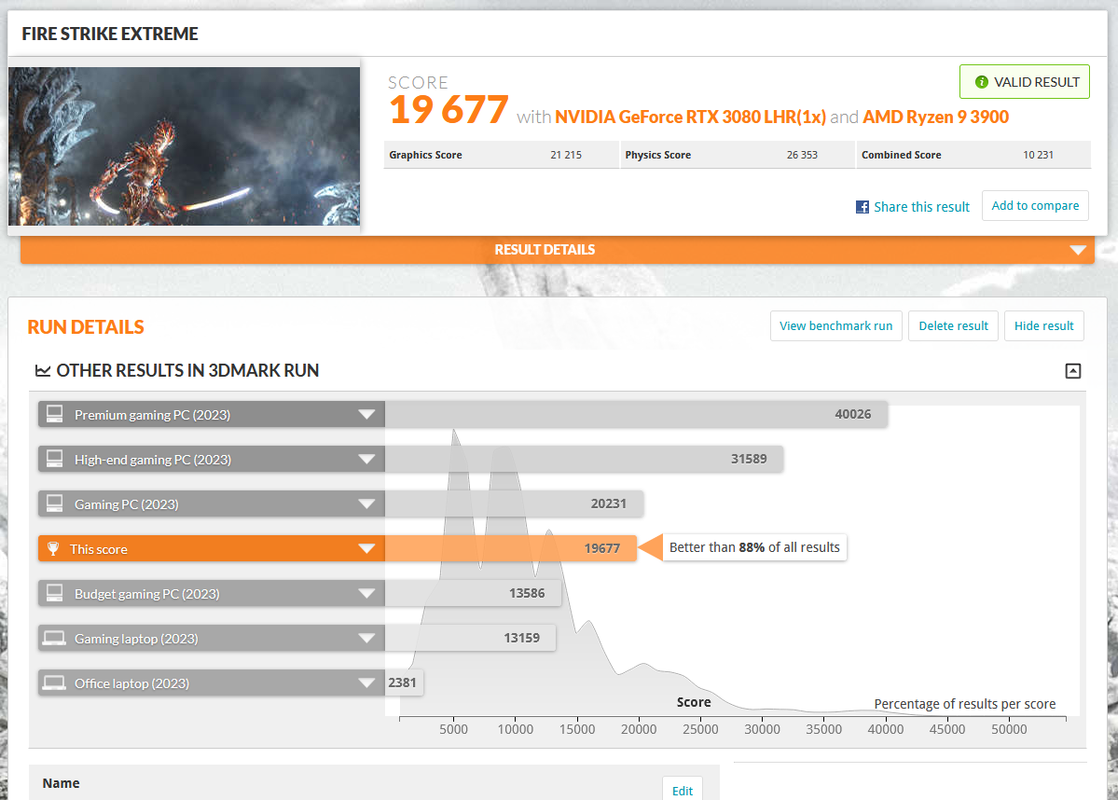1118x800 pixels.
Task: Click the laptop icon on Office laptop row
Action: [54, 683]
